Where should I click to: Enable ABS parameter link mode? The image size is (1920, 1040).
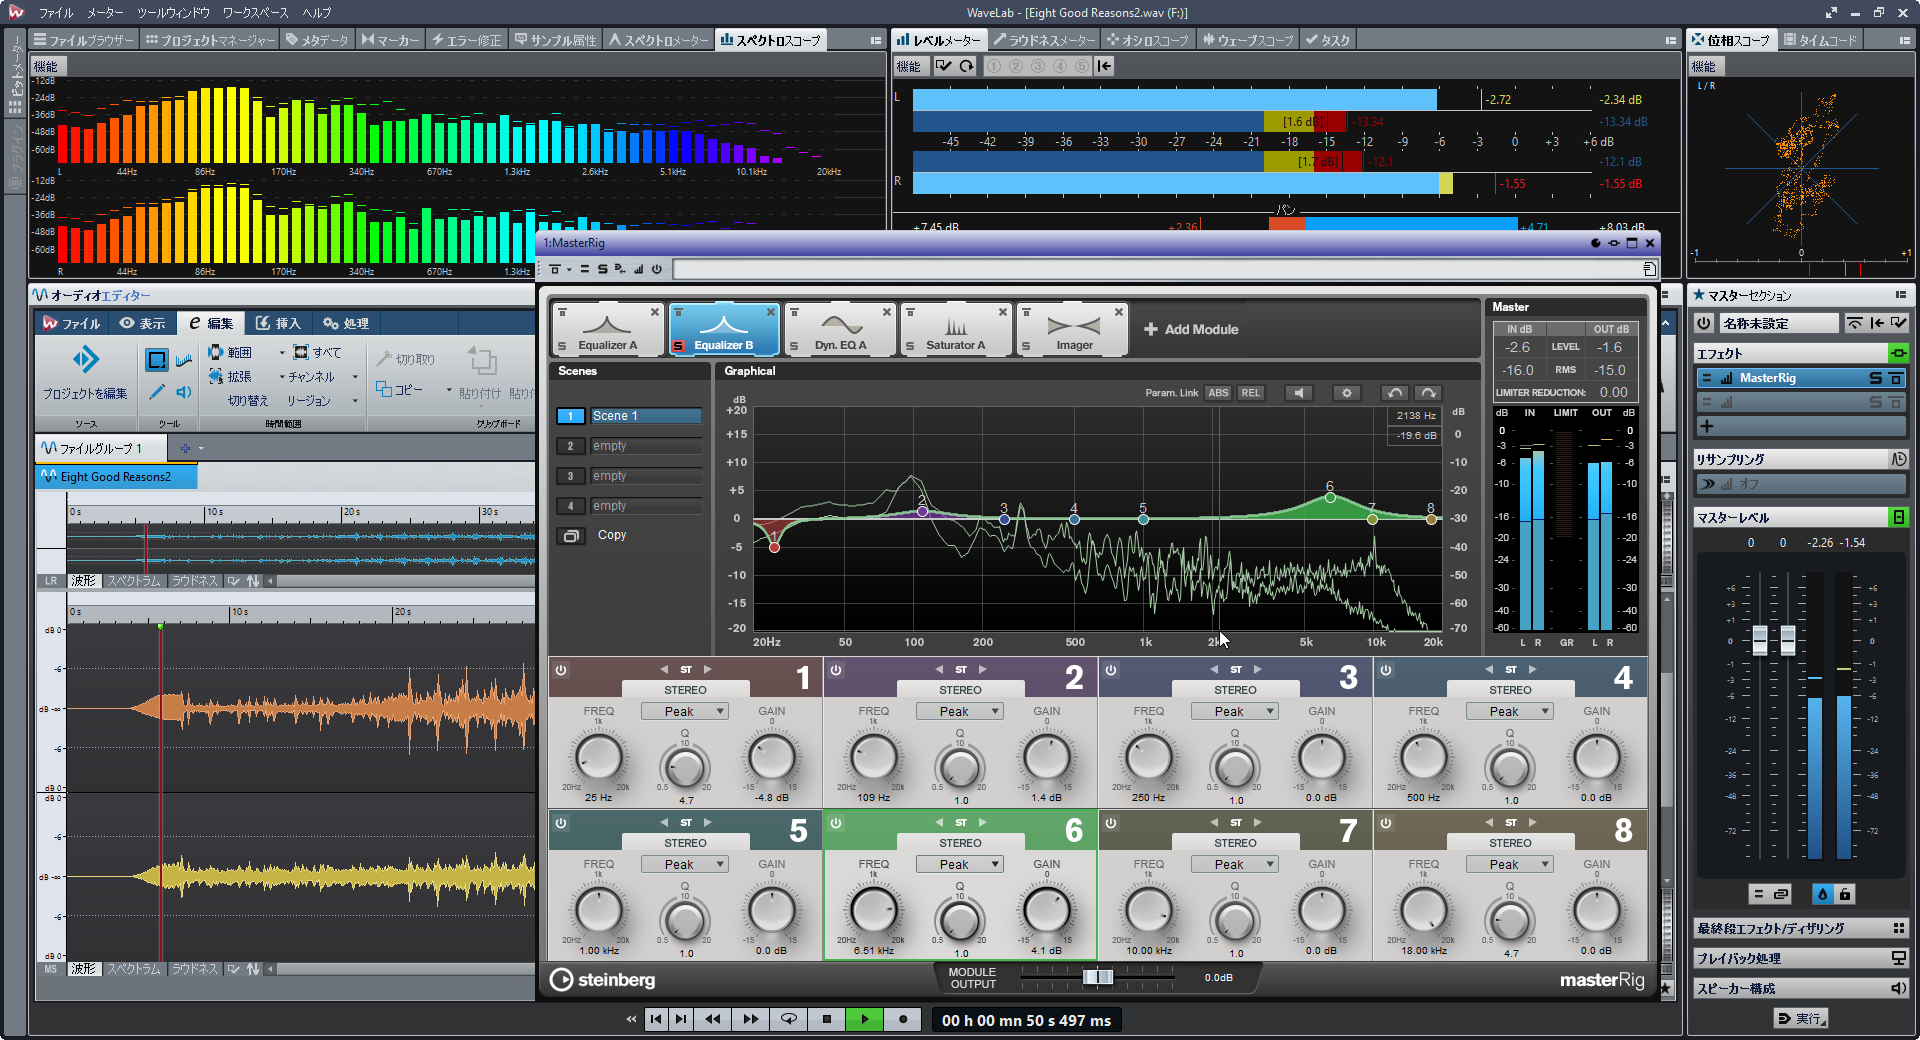tap(1218, 393)
